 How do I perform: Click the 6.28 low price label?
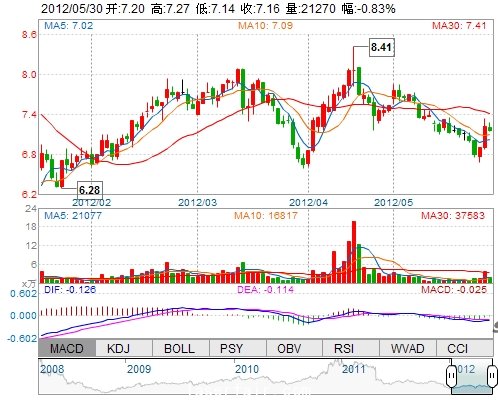[89, 190]
